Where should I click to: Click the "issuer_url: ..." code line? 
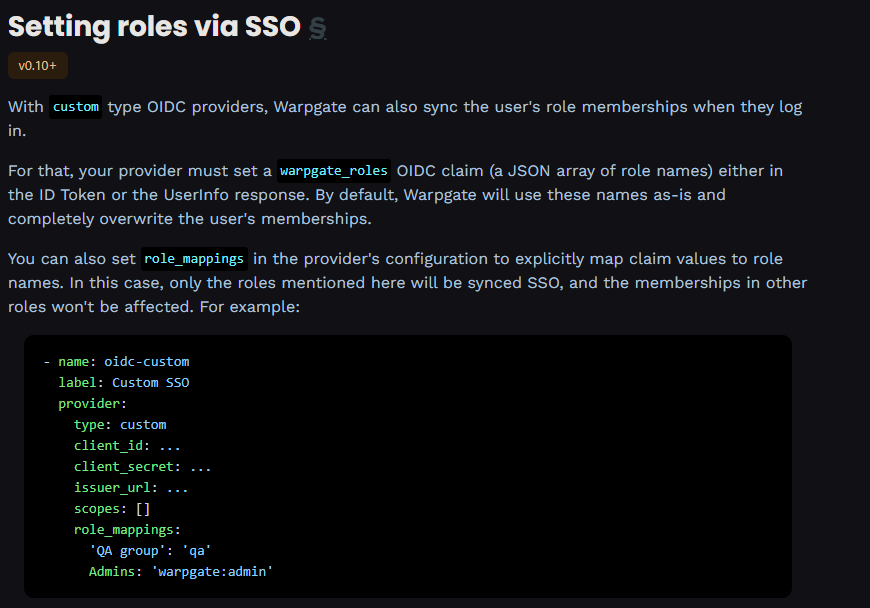pyautogui.click(x=131, y=488)
